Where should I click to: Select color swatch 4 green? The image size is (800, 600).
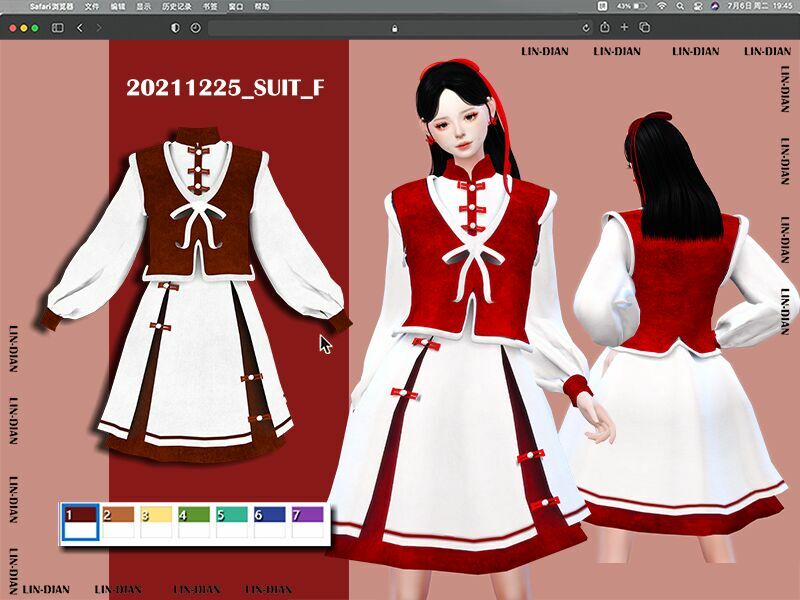[194, 522]
